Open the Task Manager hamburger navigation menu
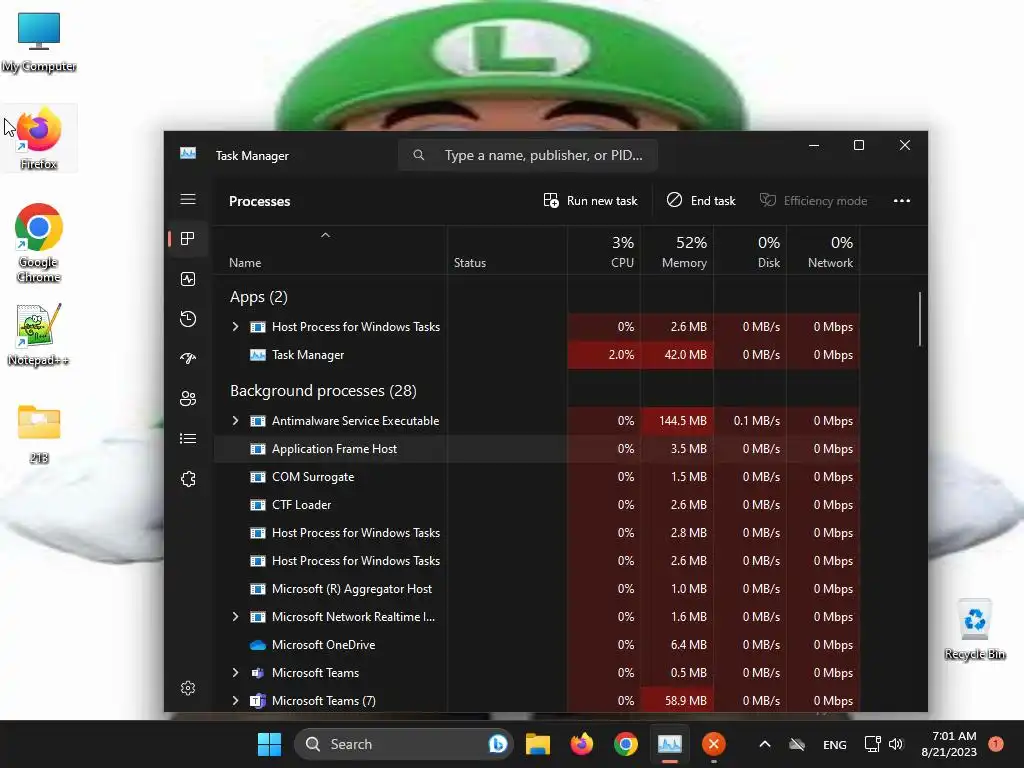1024x768 pixels. point(188,199)
